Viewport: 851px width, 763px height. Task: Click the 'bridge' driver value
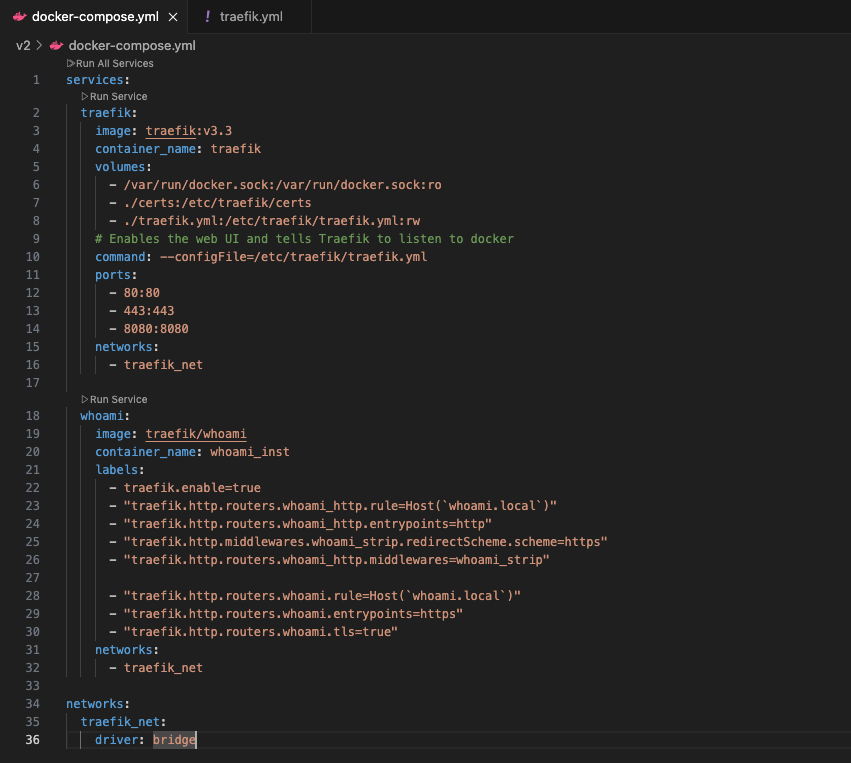tap(174, 740)
